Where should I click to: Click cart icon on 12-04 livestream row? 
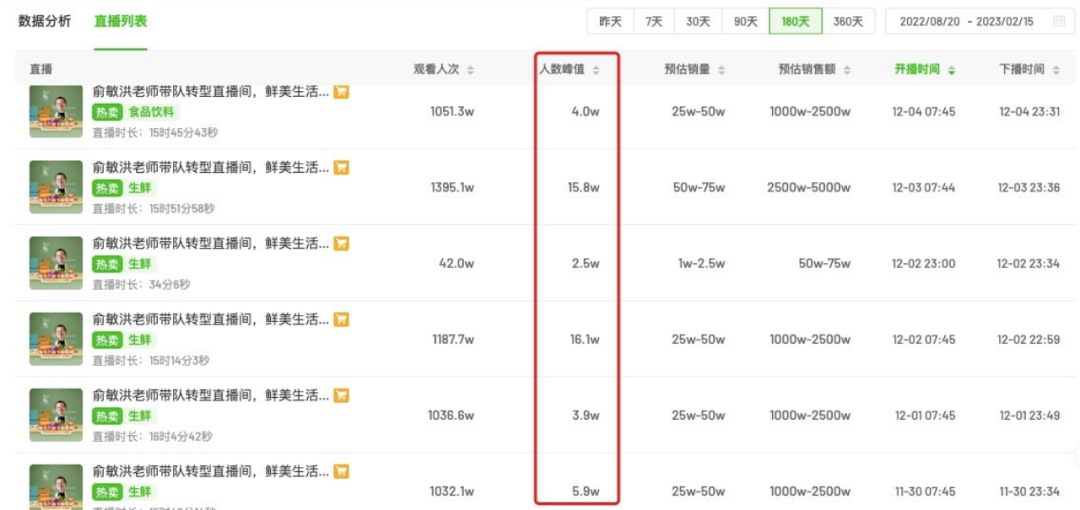[341, 92]
